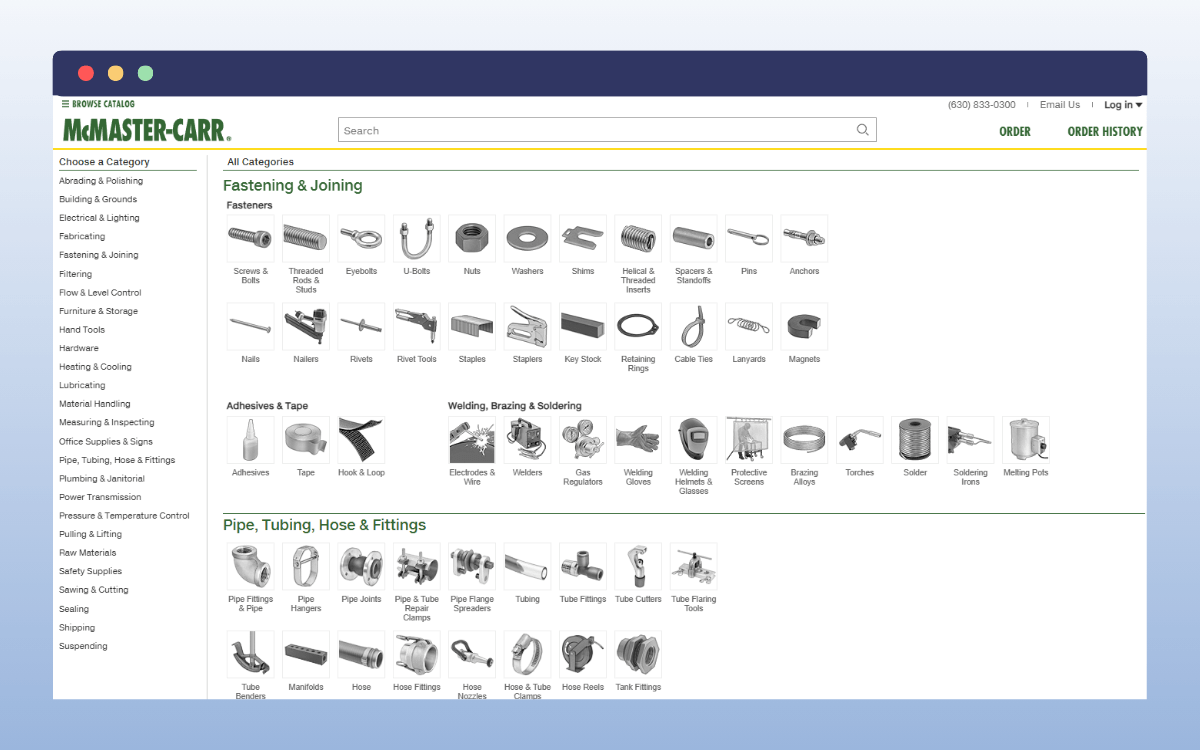Select the U-Bolts category icon
1200x750 pixels.
coord(416,238)
